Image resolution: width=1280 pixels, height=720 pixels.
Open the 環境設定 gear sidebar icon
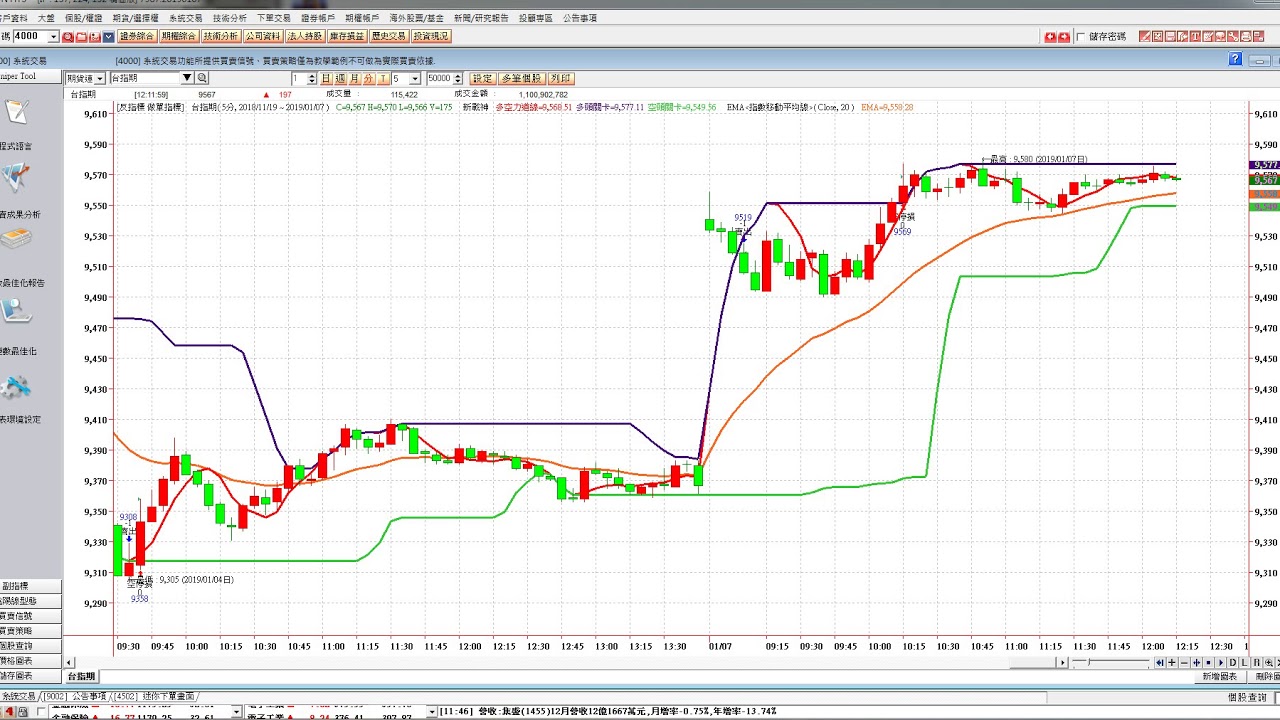click(16, 388)
